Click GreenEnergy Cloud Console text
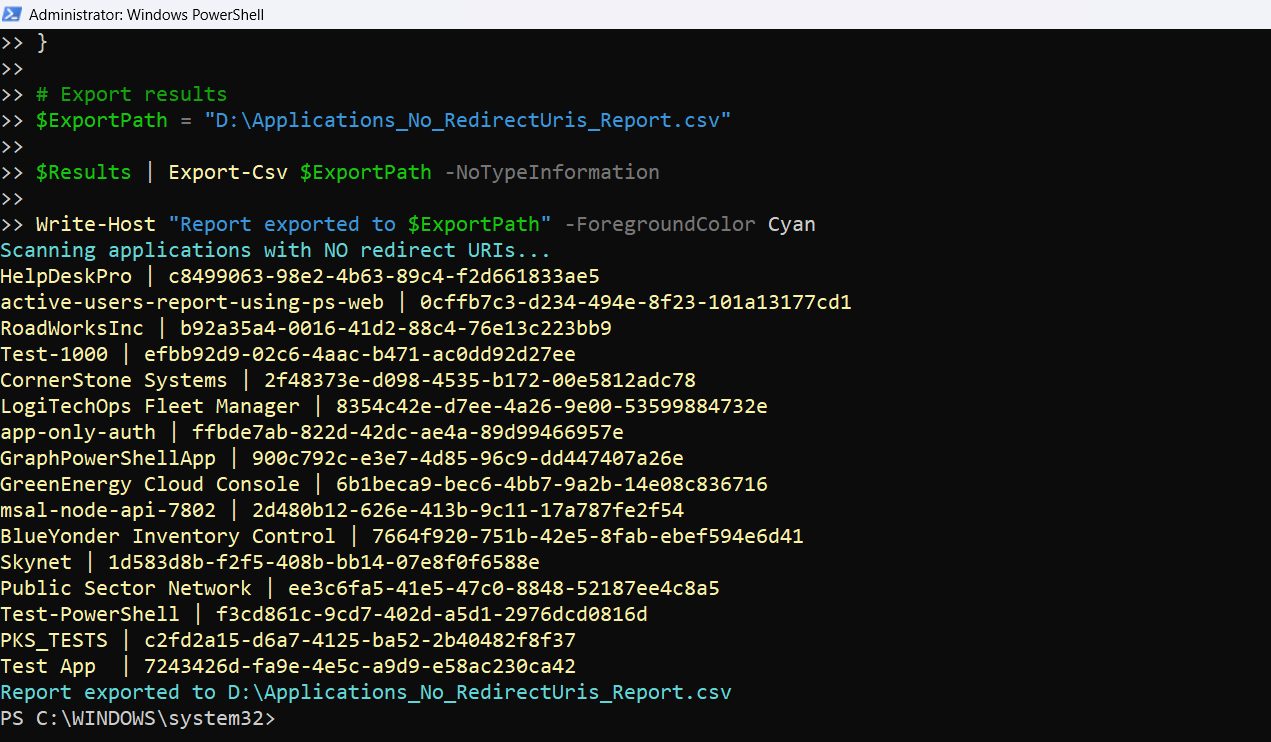The height and width of the screenshot is (742, 1271). (149, 484)
